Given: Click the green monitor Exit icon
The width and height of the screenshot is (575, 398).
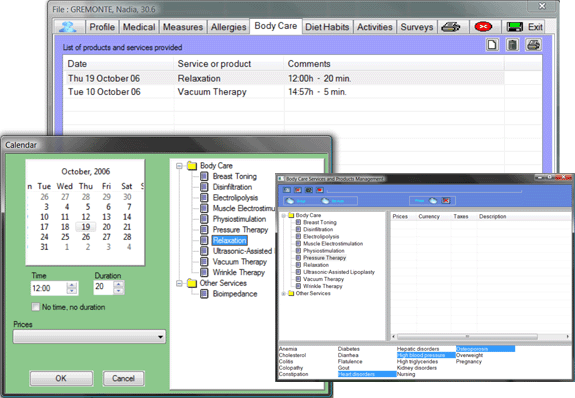Looking at the screenshot, I should (514, 27).
